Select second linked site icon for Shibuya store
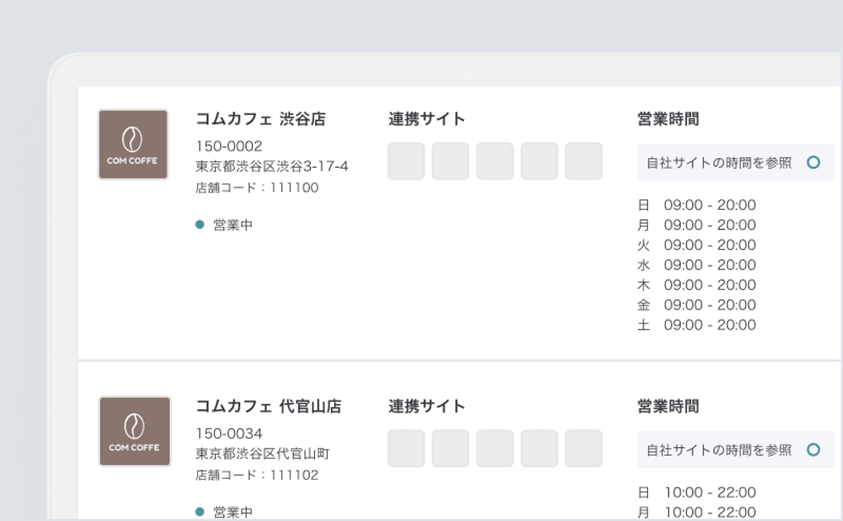The width and height of the screenshot is (843, 521). point(451,161)
